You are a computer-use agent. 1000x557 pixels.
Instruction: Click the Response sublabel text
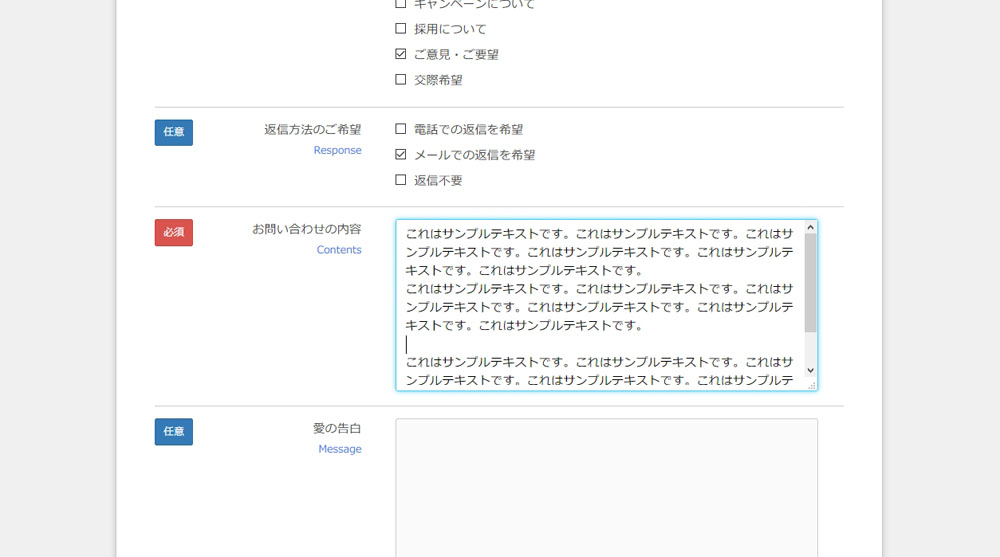point(337,151)
